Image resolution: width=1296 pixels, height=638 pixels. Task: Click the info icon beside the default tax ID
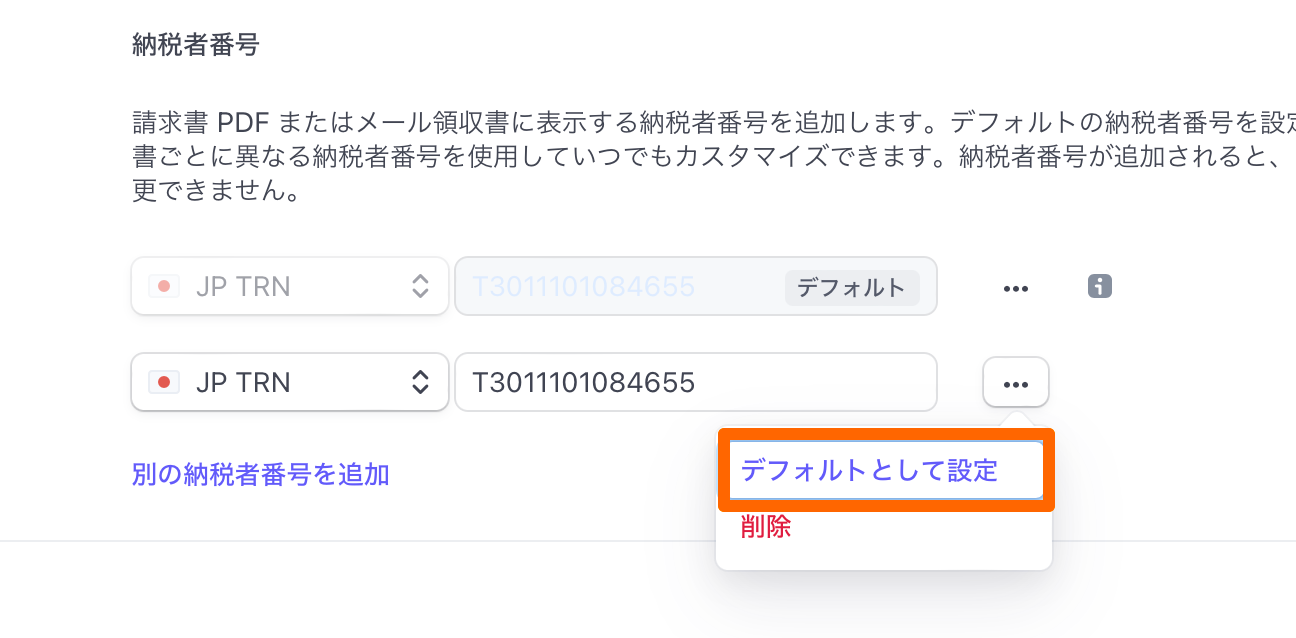pyautogui.click(x=1099, y=287)
